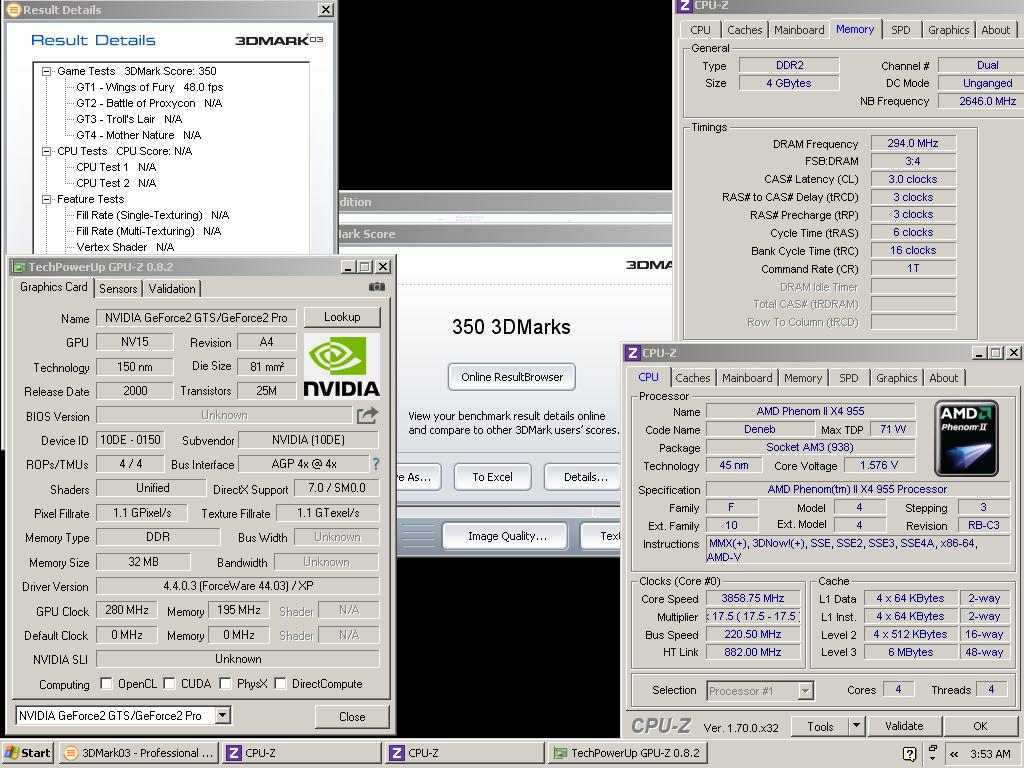Click the Close button in GPU-Z
The image size is (1024, 768).
point(352,716)
